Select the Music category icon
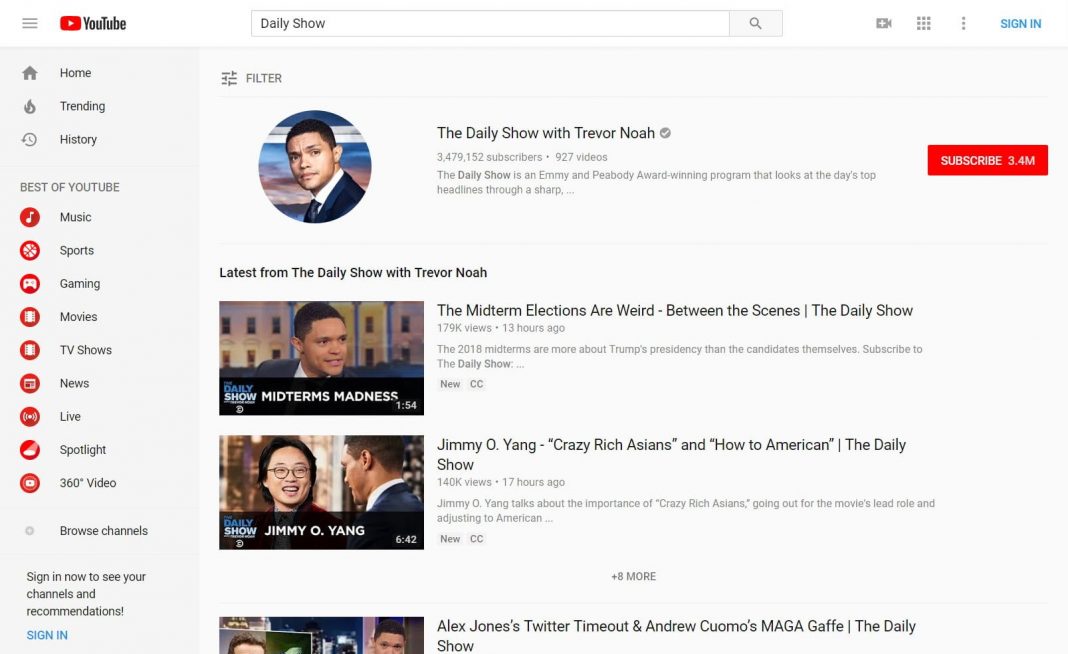 29,217
